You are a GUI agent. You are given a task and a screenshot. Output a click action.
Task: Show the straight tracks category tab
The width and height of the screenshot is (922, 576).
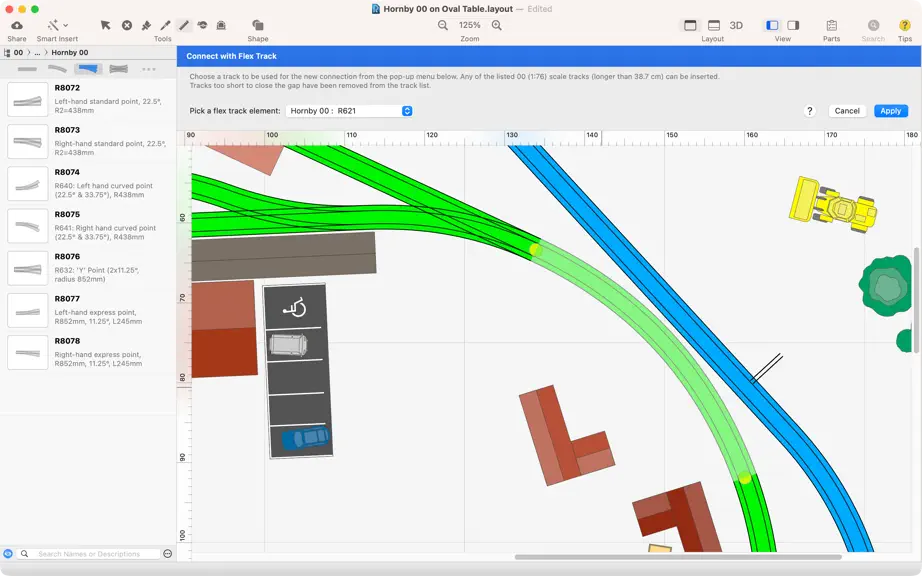[27, 69]
